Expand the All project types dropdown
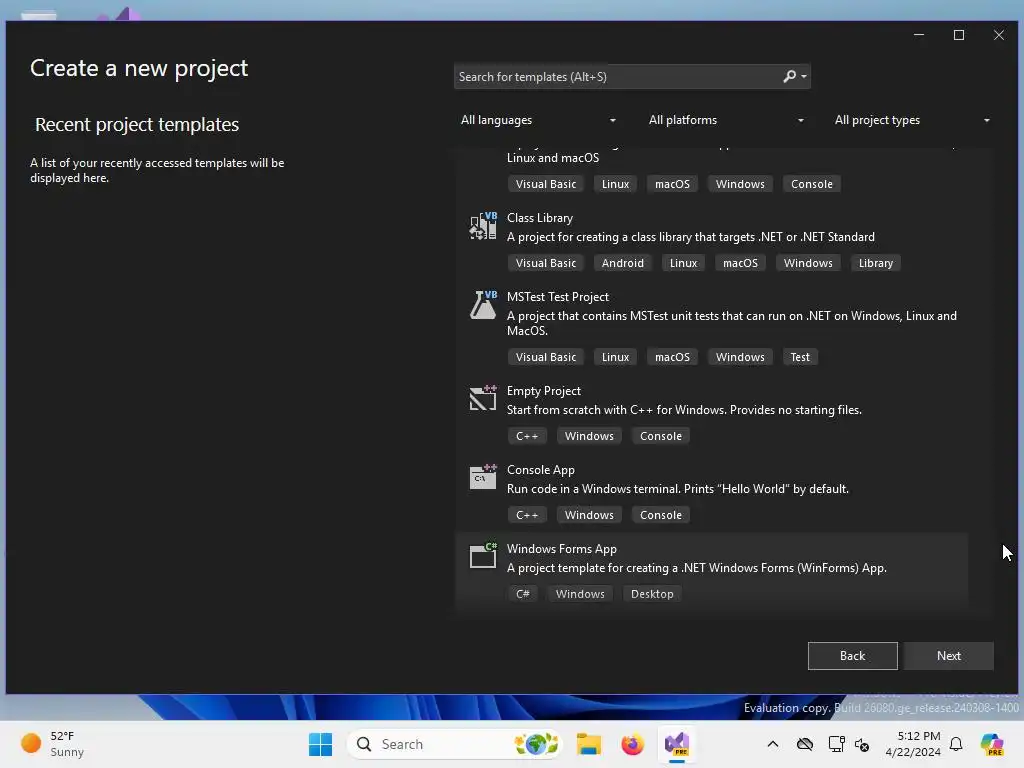This screenshot has height=768, width=1024. point(912,120)
